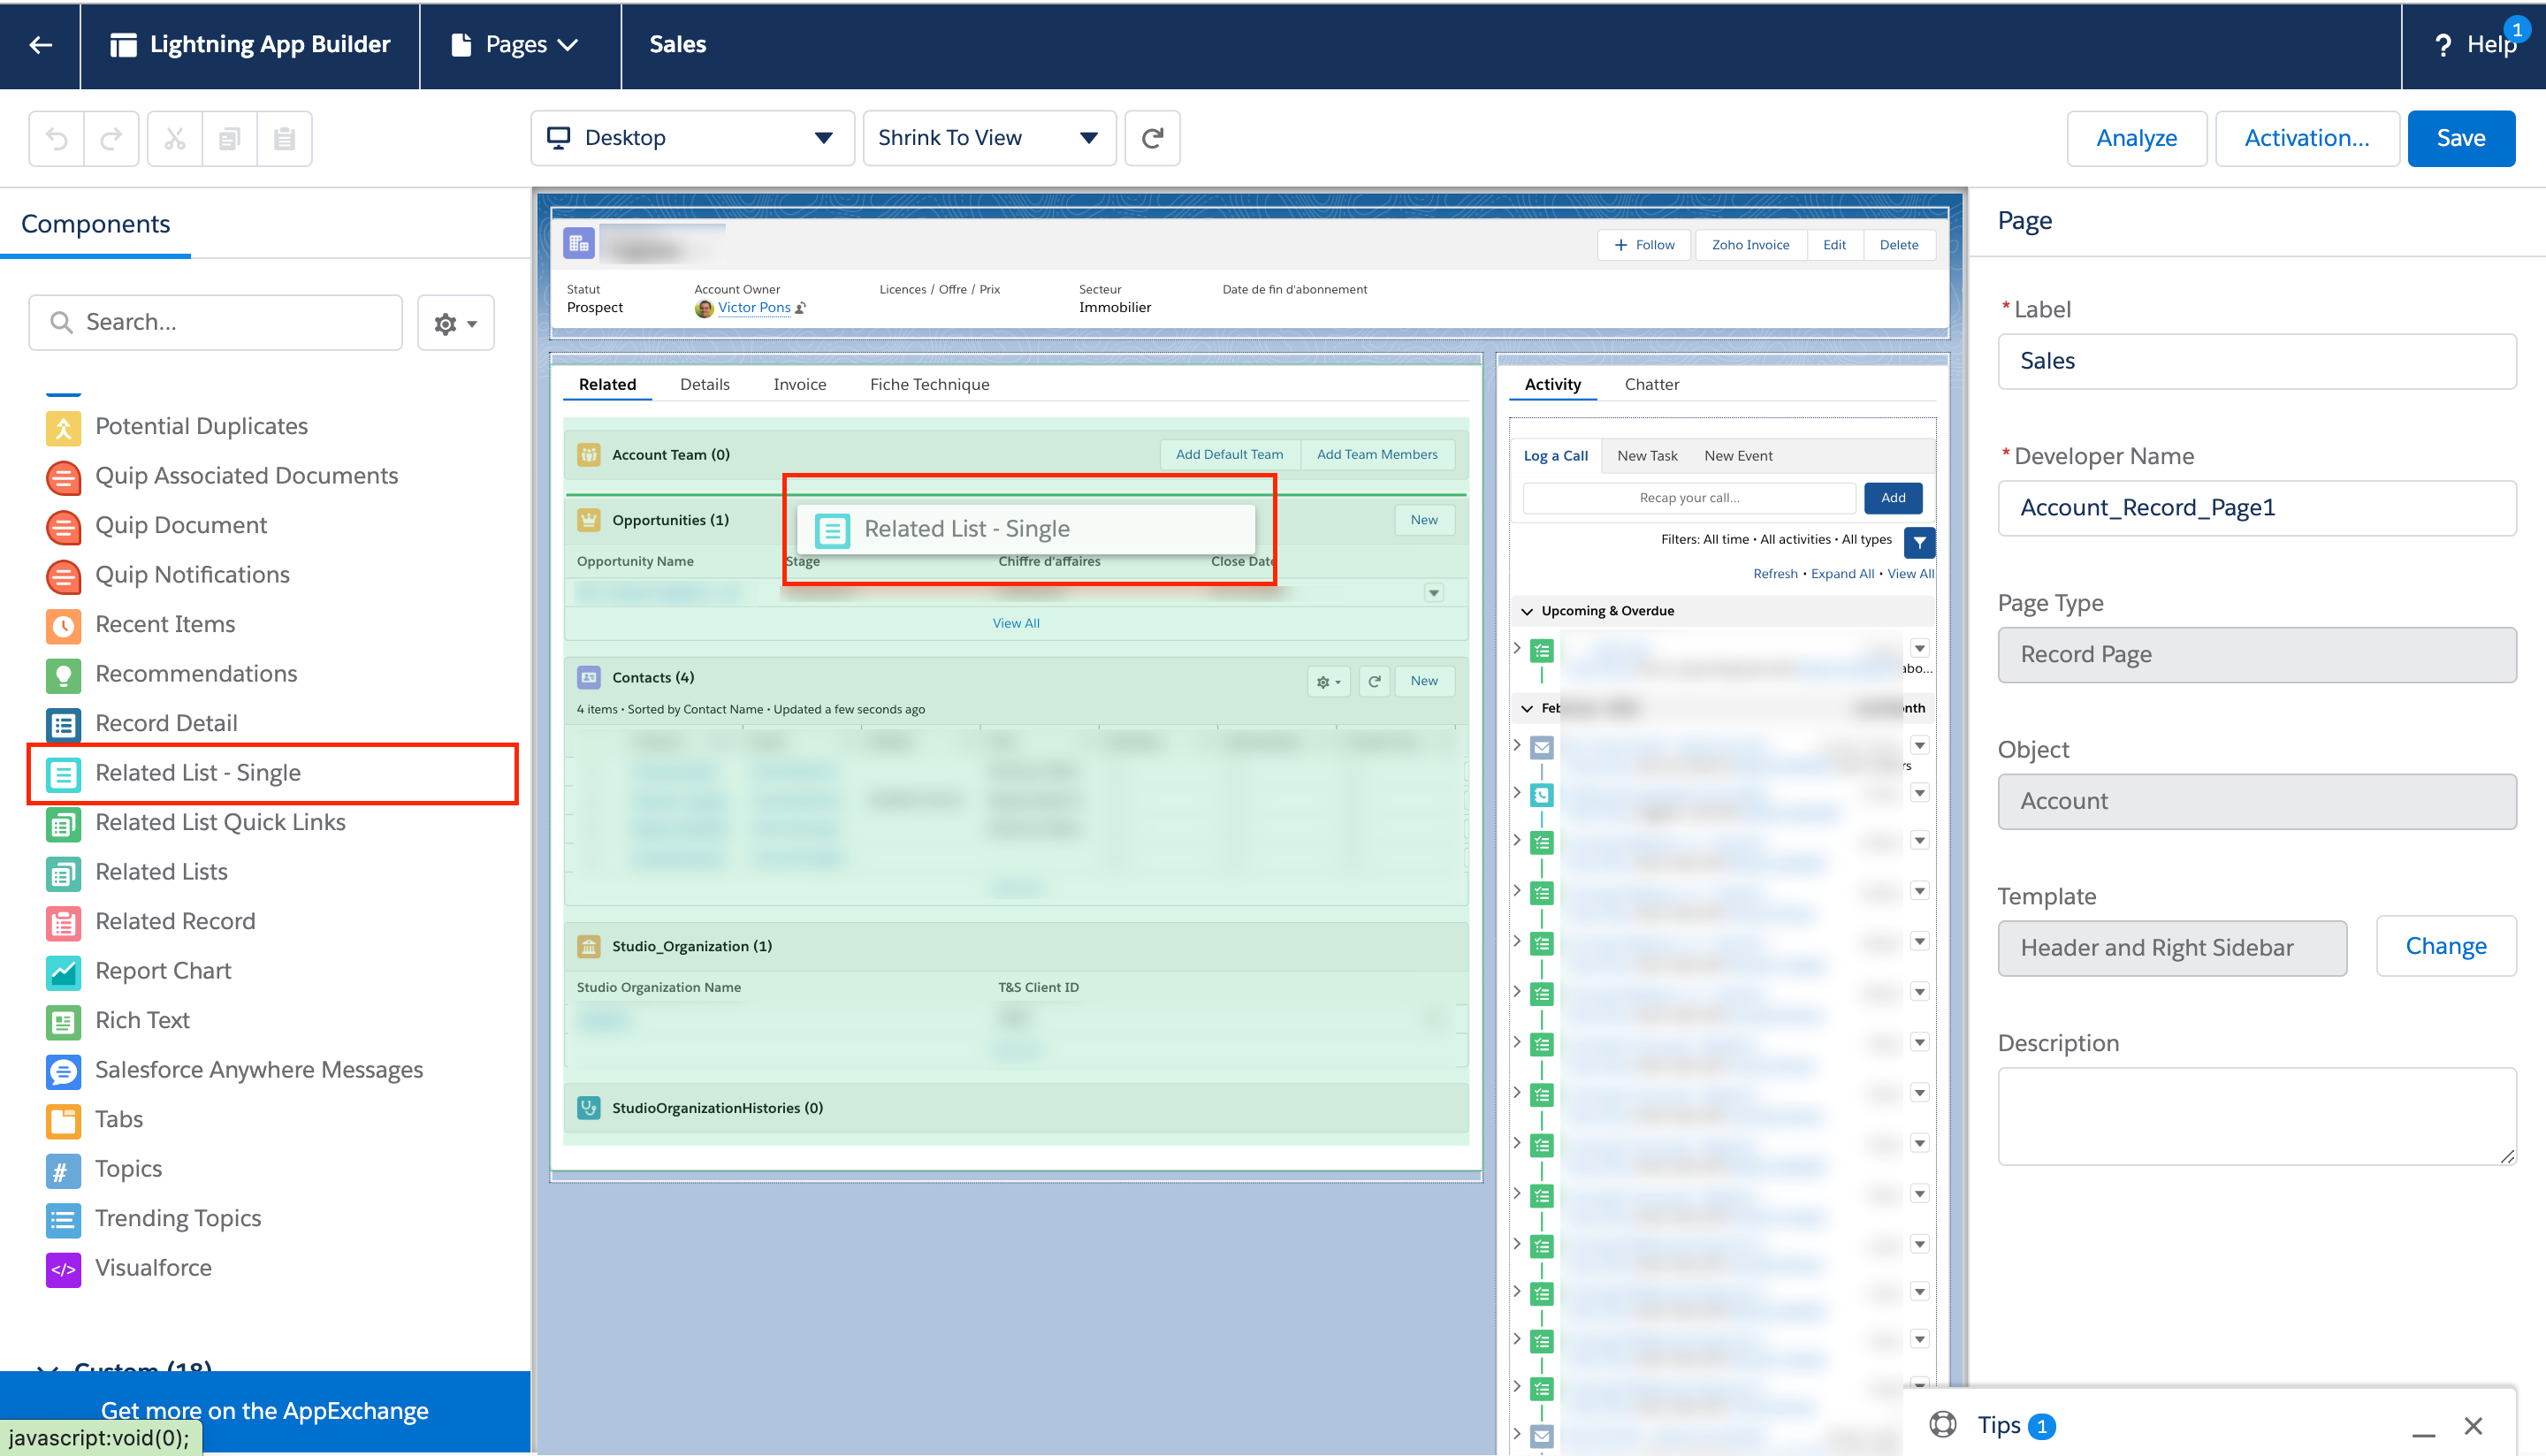Click Add Team Members button
This screenshot has height=1456, width=2546.
pyautogui.click(x=1376, y=455)
